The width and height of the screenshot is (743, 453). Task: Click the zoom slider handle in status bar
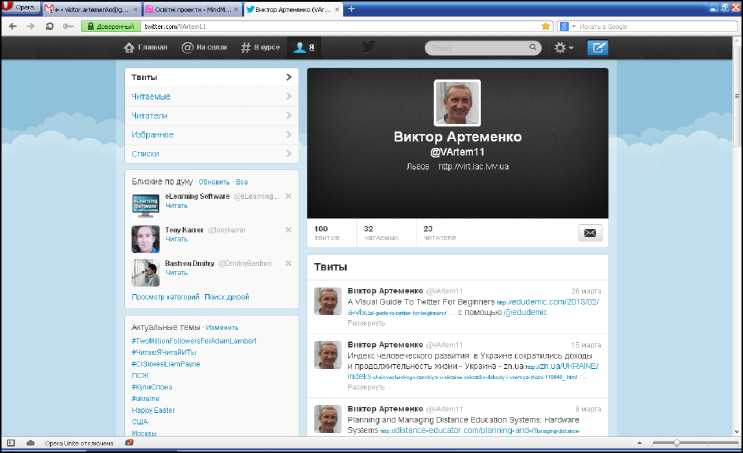pyautogui.click(x=677, y=443)
